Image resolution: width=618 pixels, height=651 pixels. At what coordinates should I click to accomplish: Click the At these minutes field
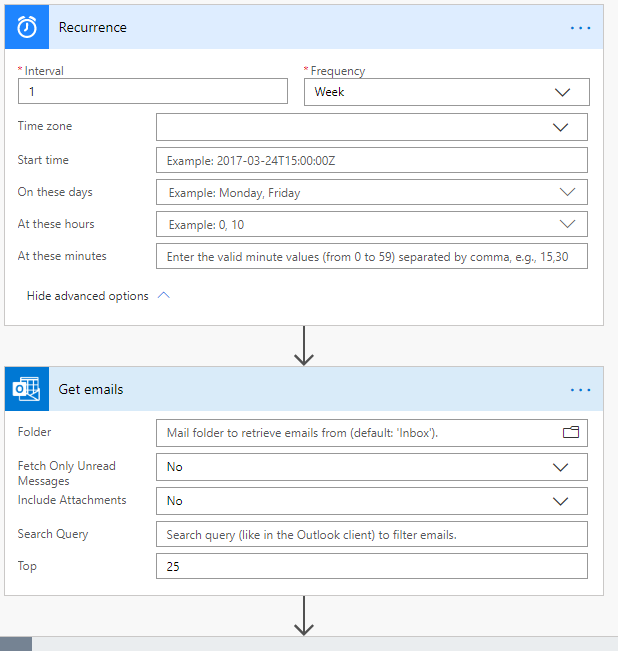[x=371, y=257]
